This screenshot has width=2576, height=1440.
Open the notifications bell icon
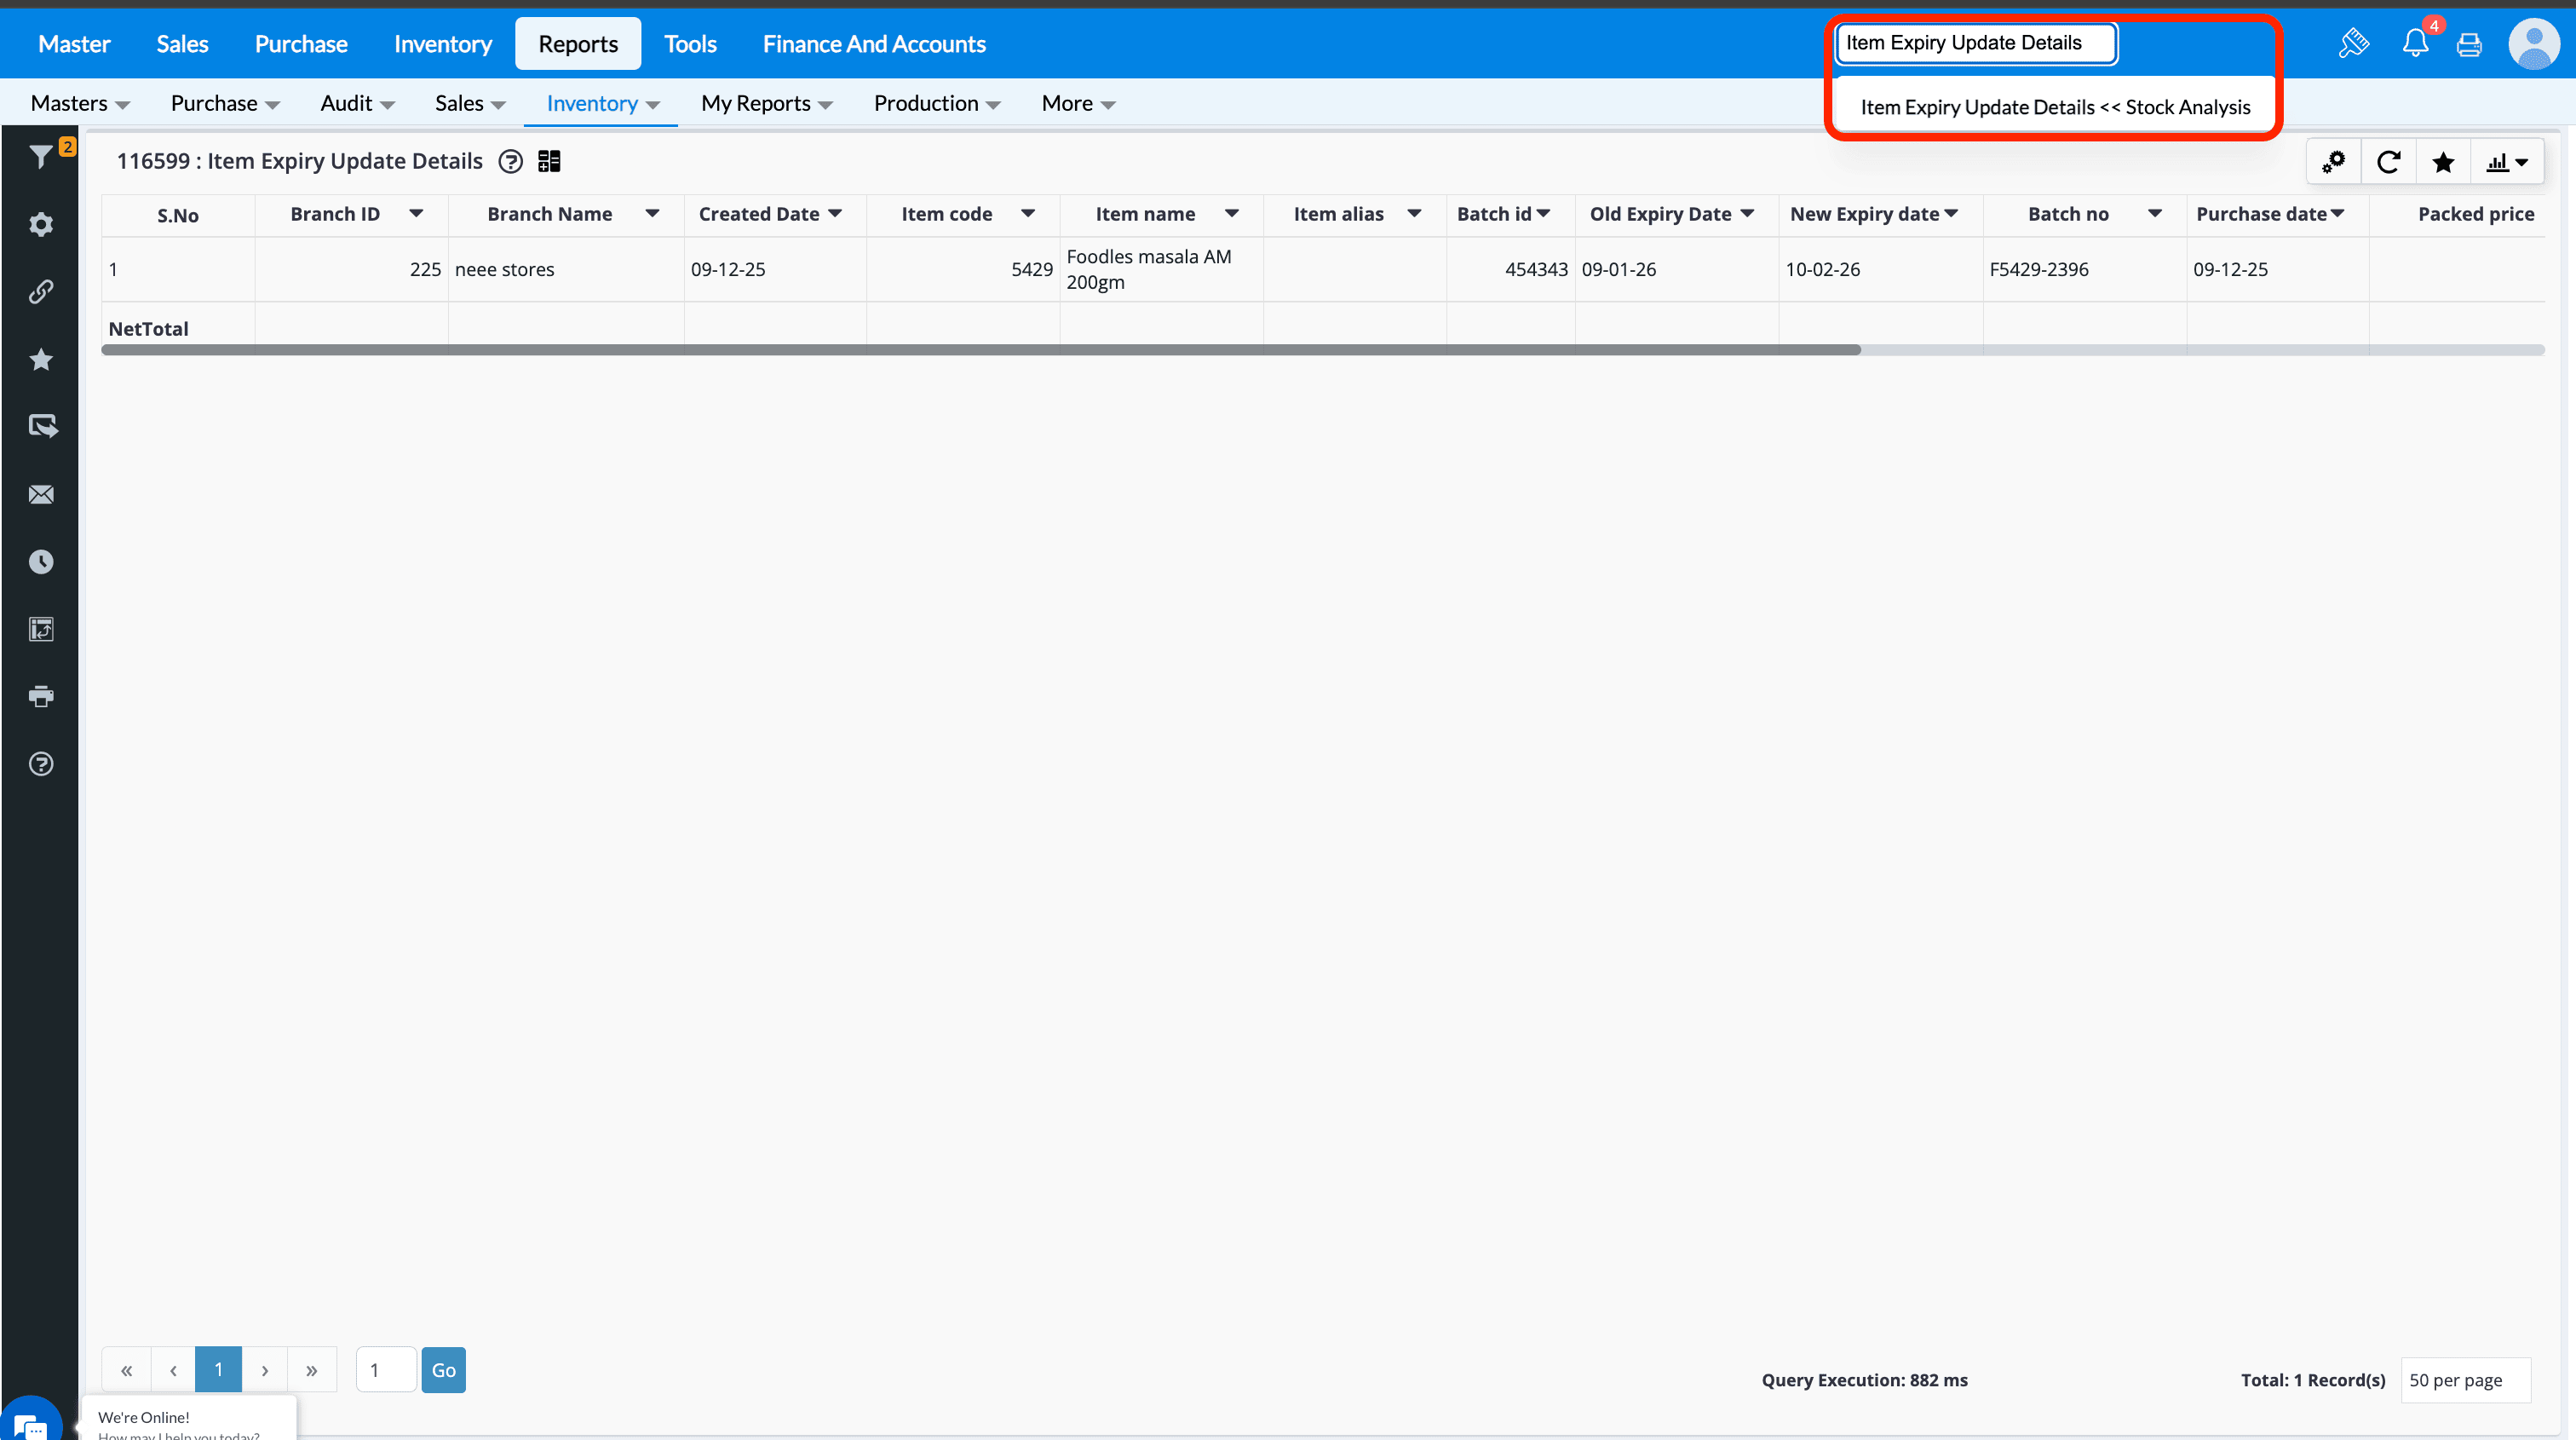(x=2415, y=43)
